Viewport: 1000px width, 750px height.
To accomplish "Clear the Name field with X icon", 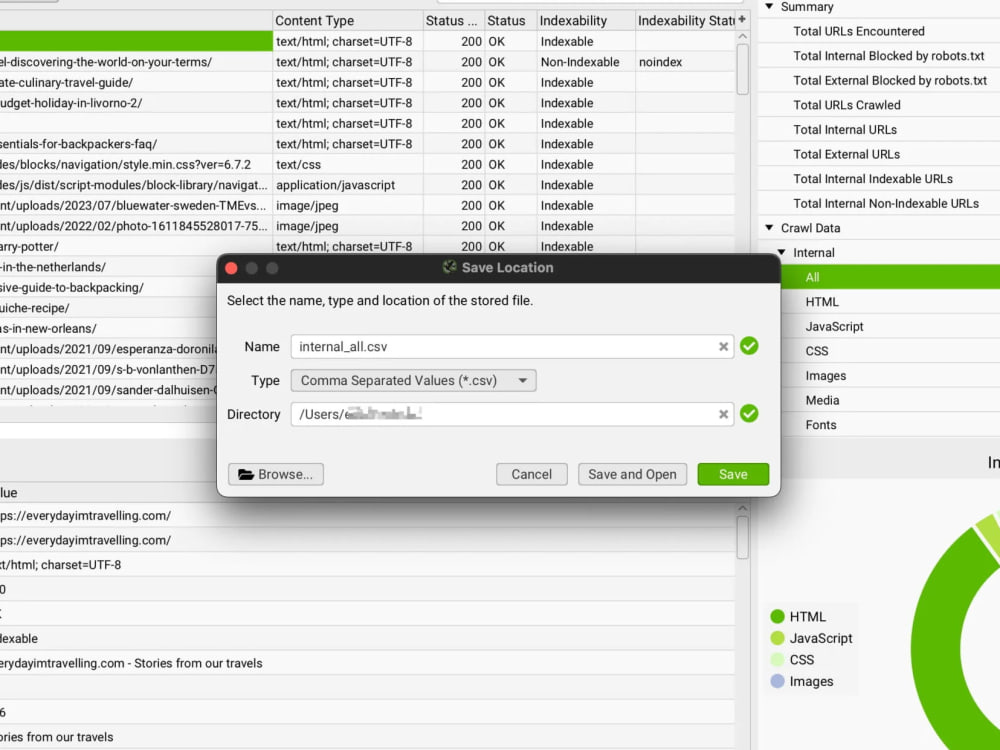I will point(723,347).
